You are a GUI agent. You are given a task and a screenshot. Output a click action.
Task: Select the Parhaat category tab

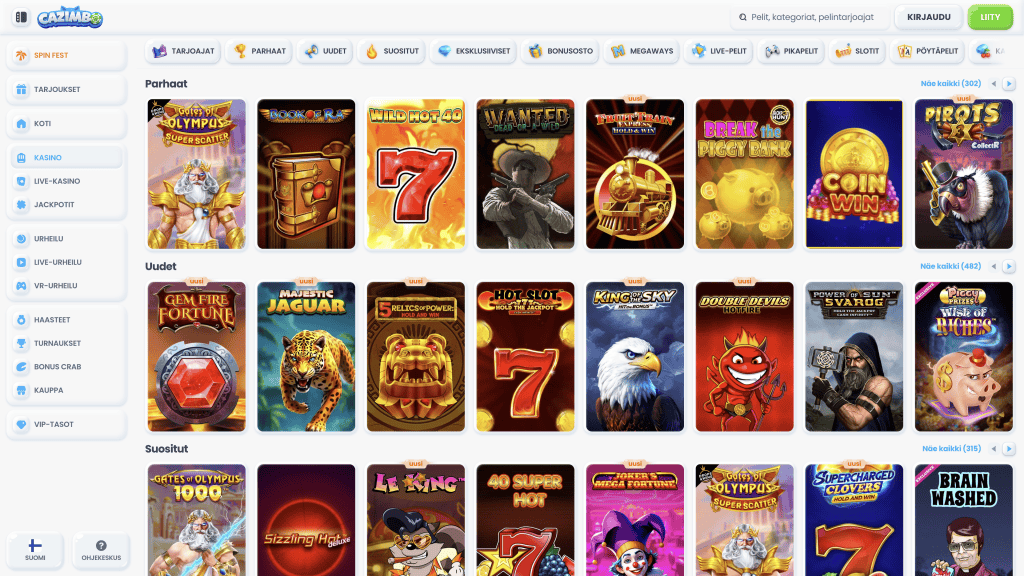tap(259, 51)
